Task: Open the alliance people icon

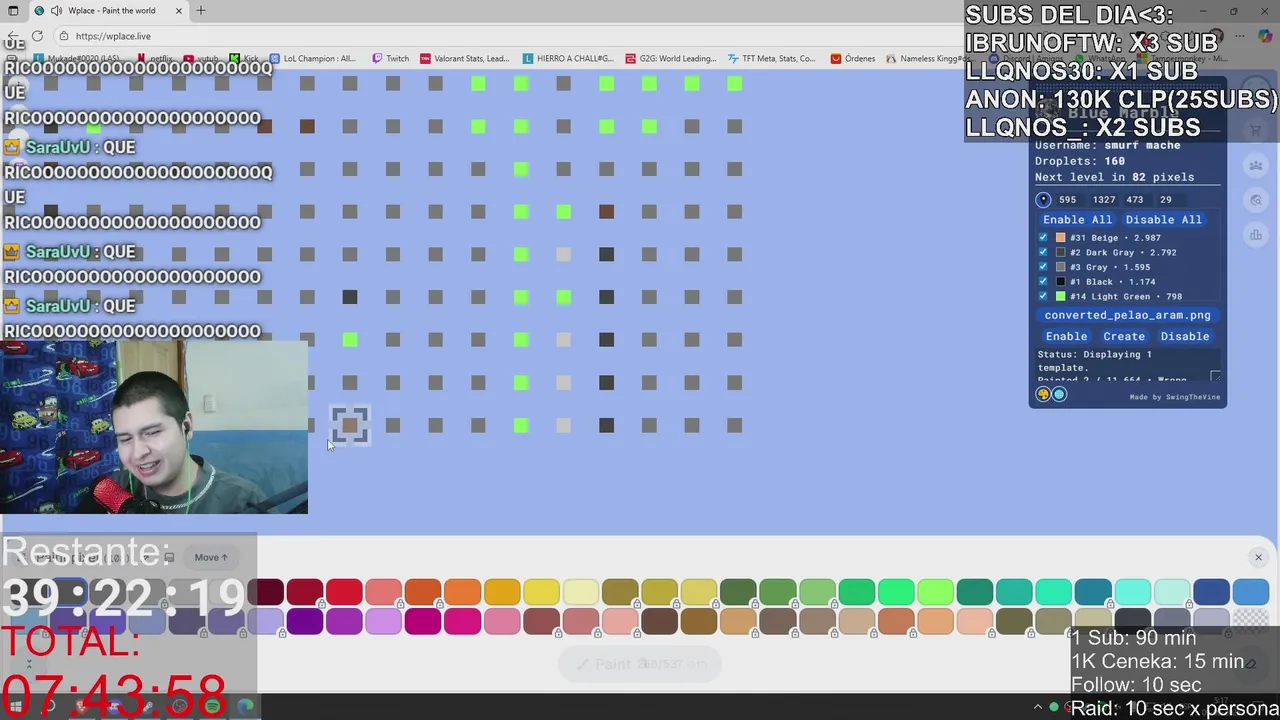Action: click(1256, 165)
